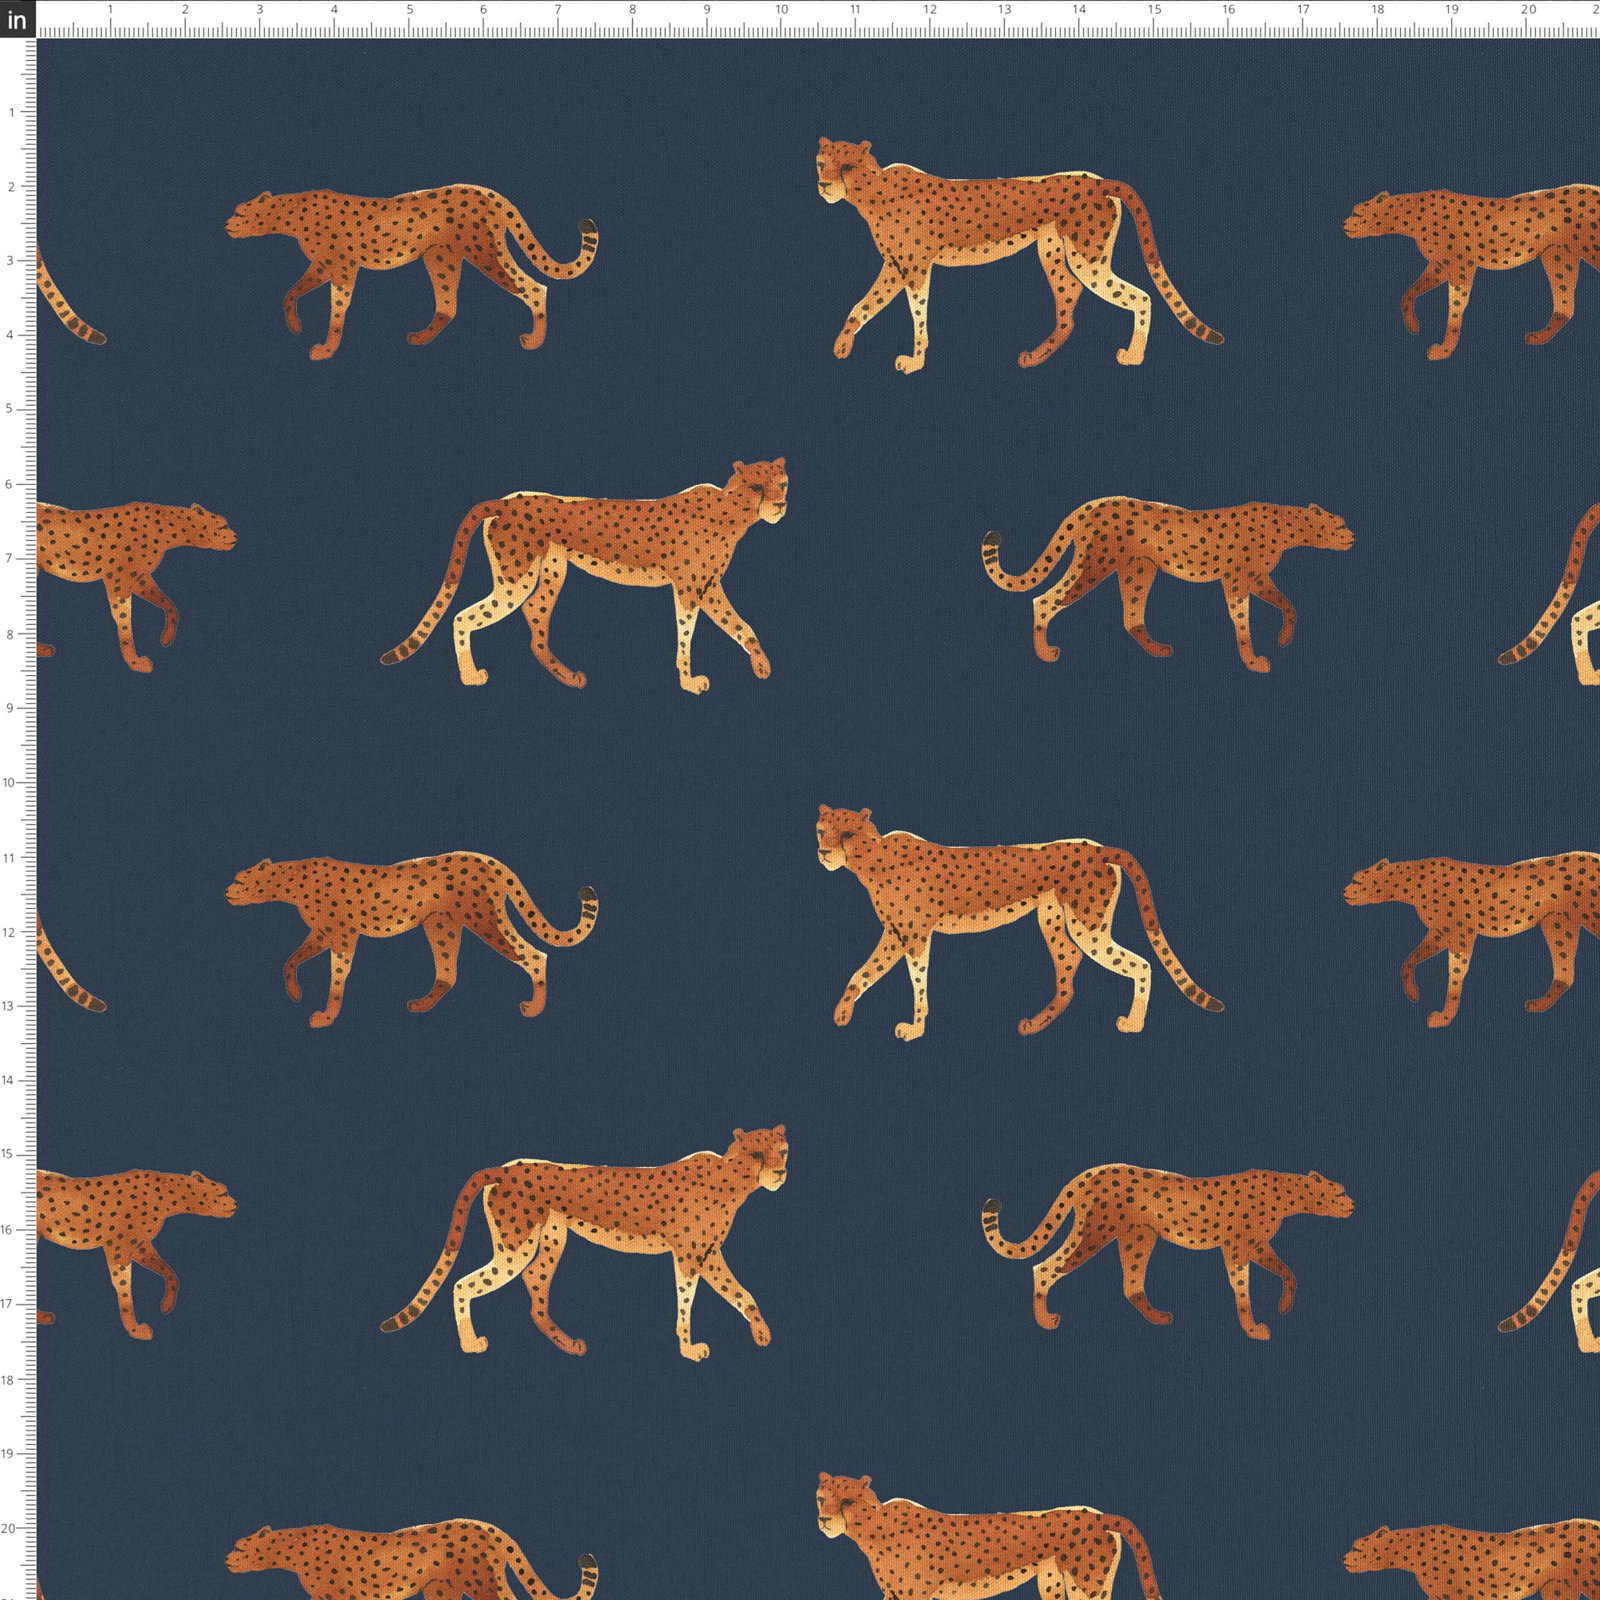Image resolution: width=1600 pixels, height=1600 pixels.
Task: Select the uppermost straight-tail cheetah looking at viewer
Action: click(1020, 255)
